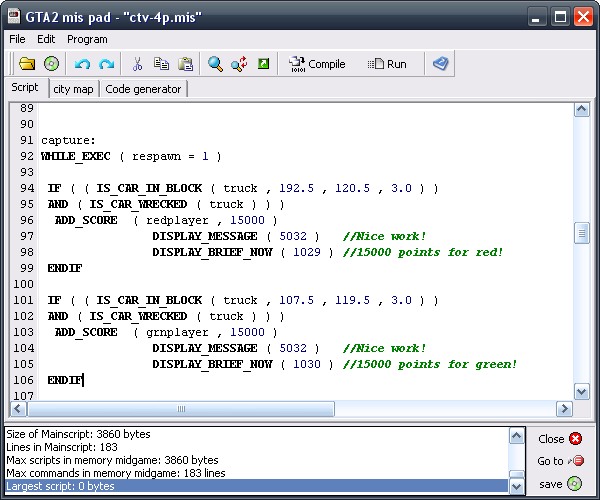Click the editor scroll down arrow
The height and width of the screenshot is (500, 600).
(581, 392)
